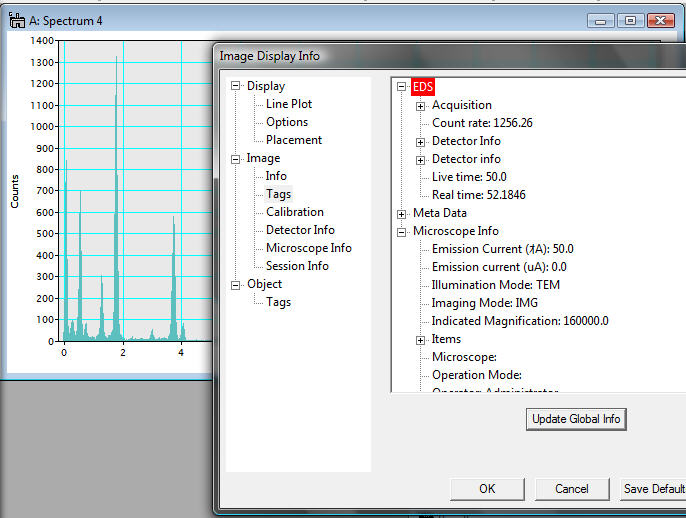This screenshot has height=518, width=686.
Task: Close the Spectrum 4 window
Action: coord(661,21)
